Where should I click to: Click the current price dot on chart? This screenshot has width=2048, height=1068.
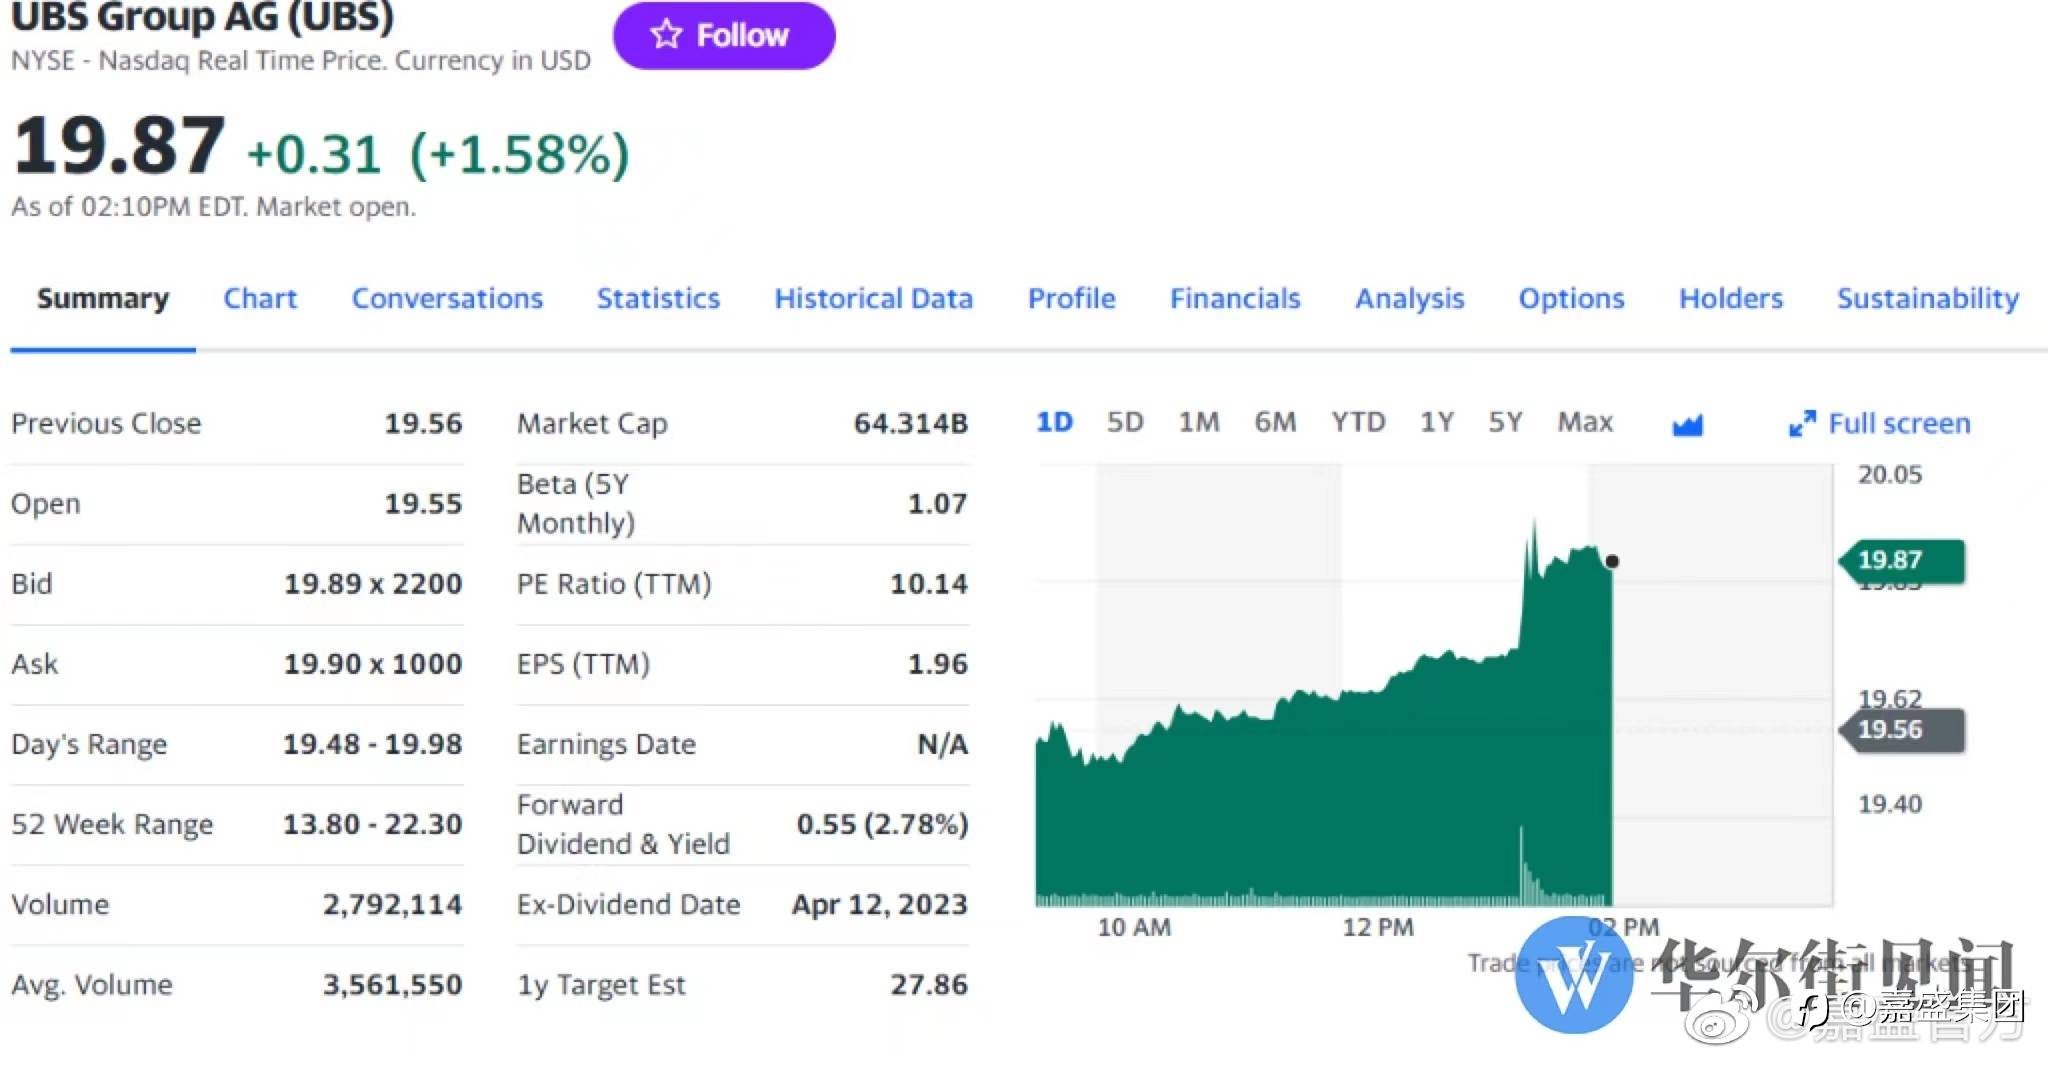click(1612, 562)
